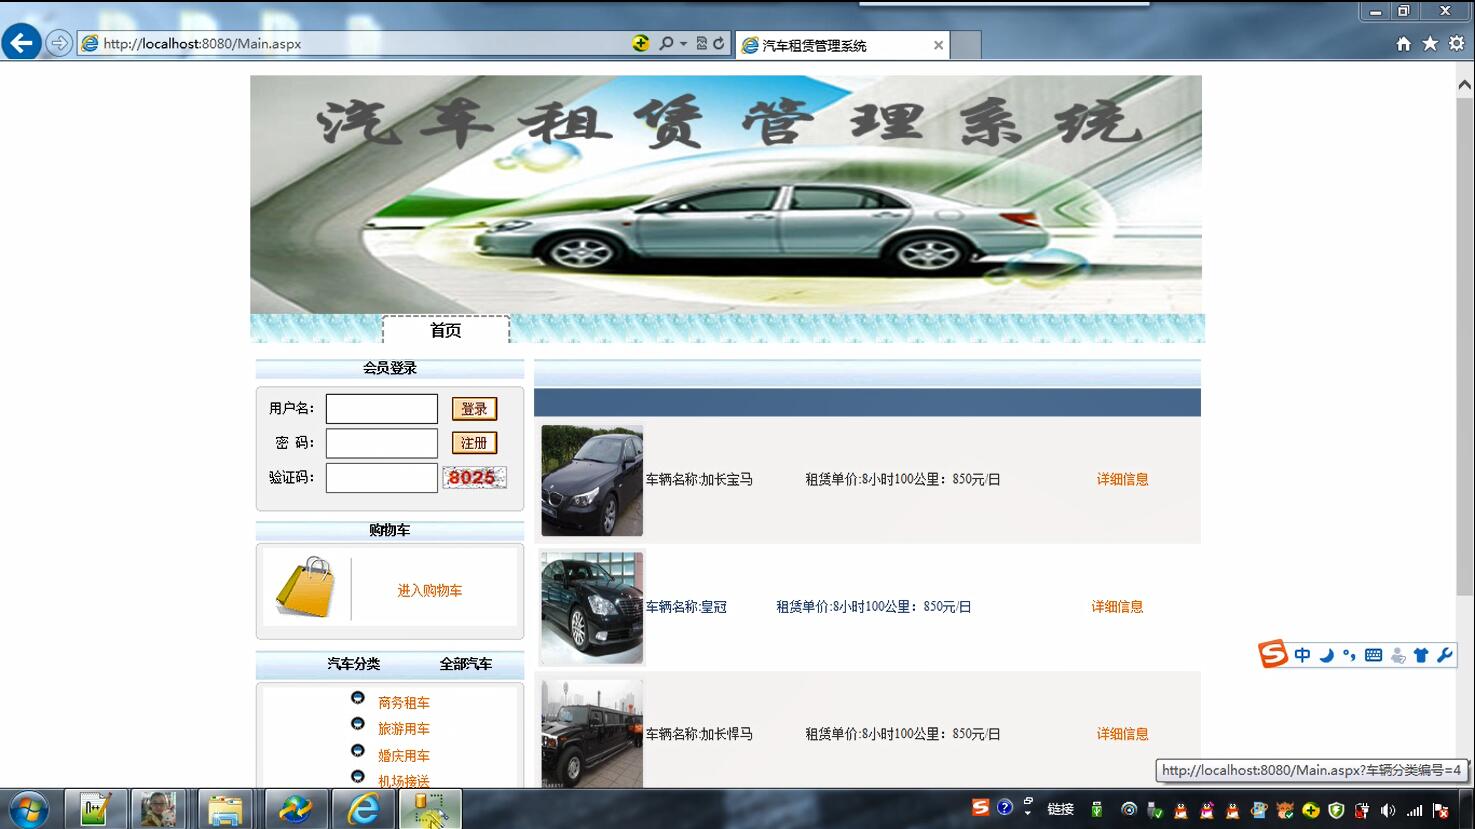Click the green shield security tray icon

[x=1336, y=810]
